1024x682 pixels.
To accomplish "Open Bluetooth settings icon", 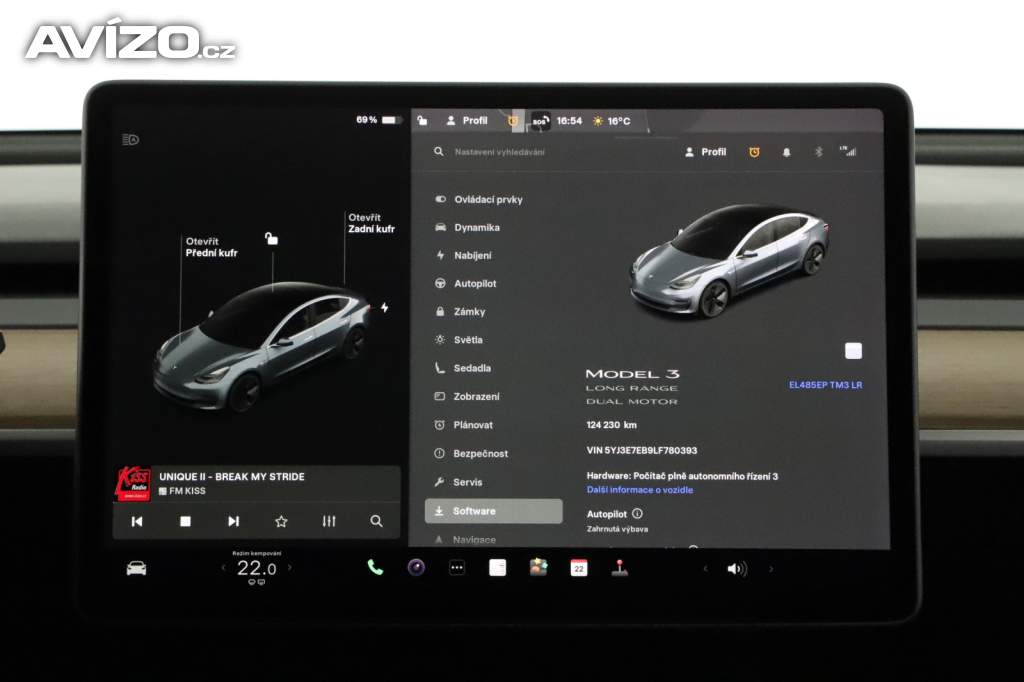I will point(817,152).
